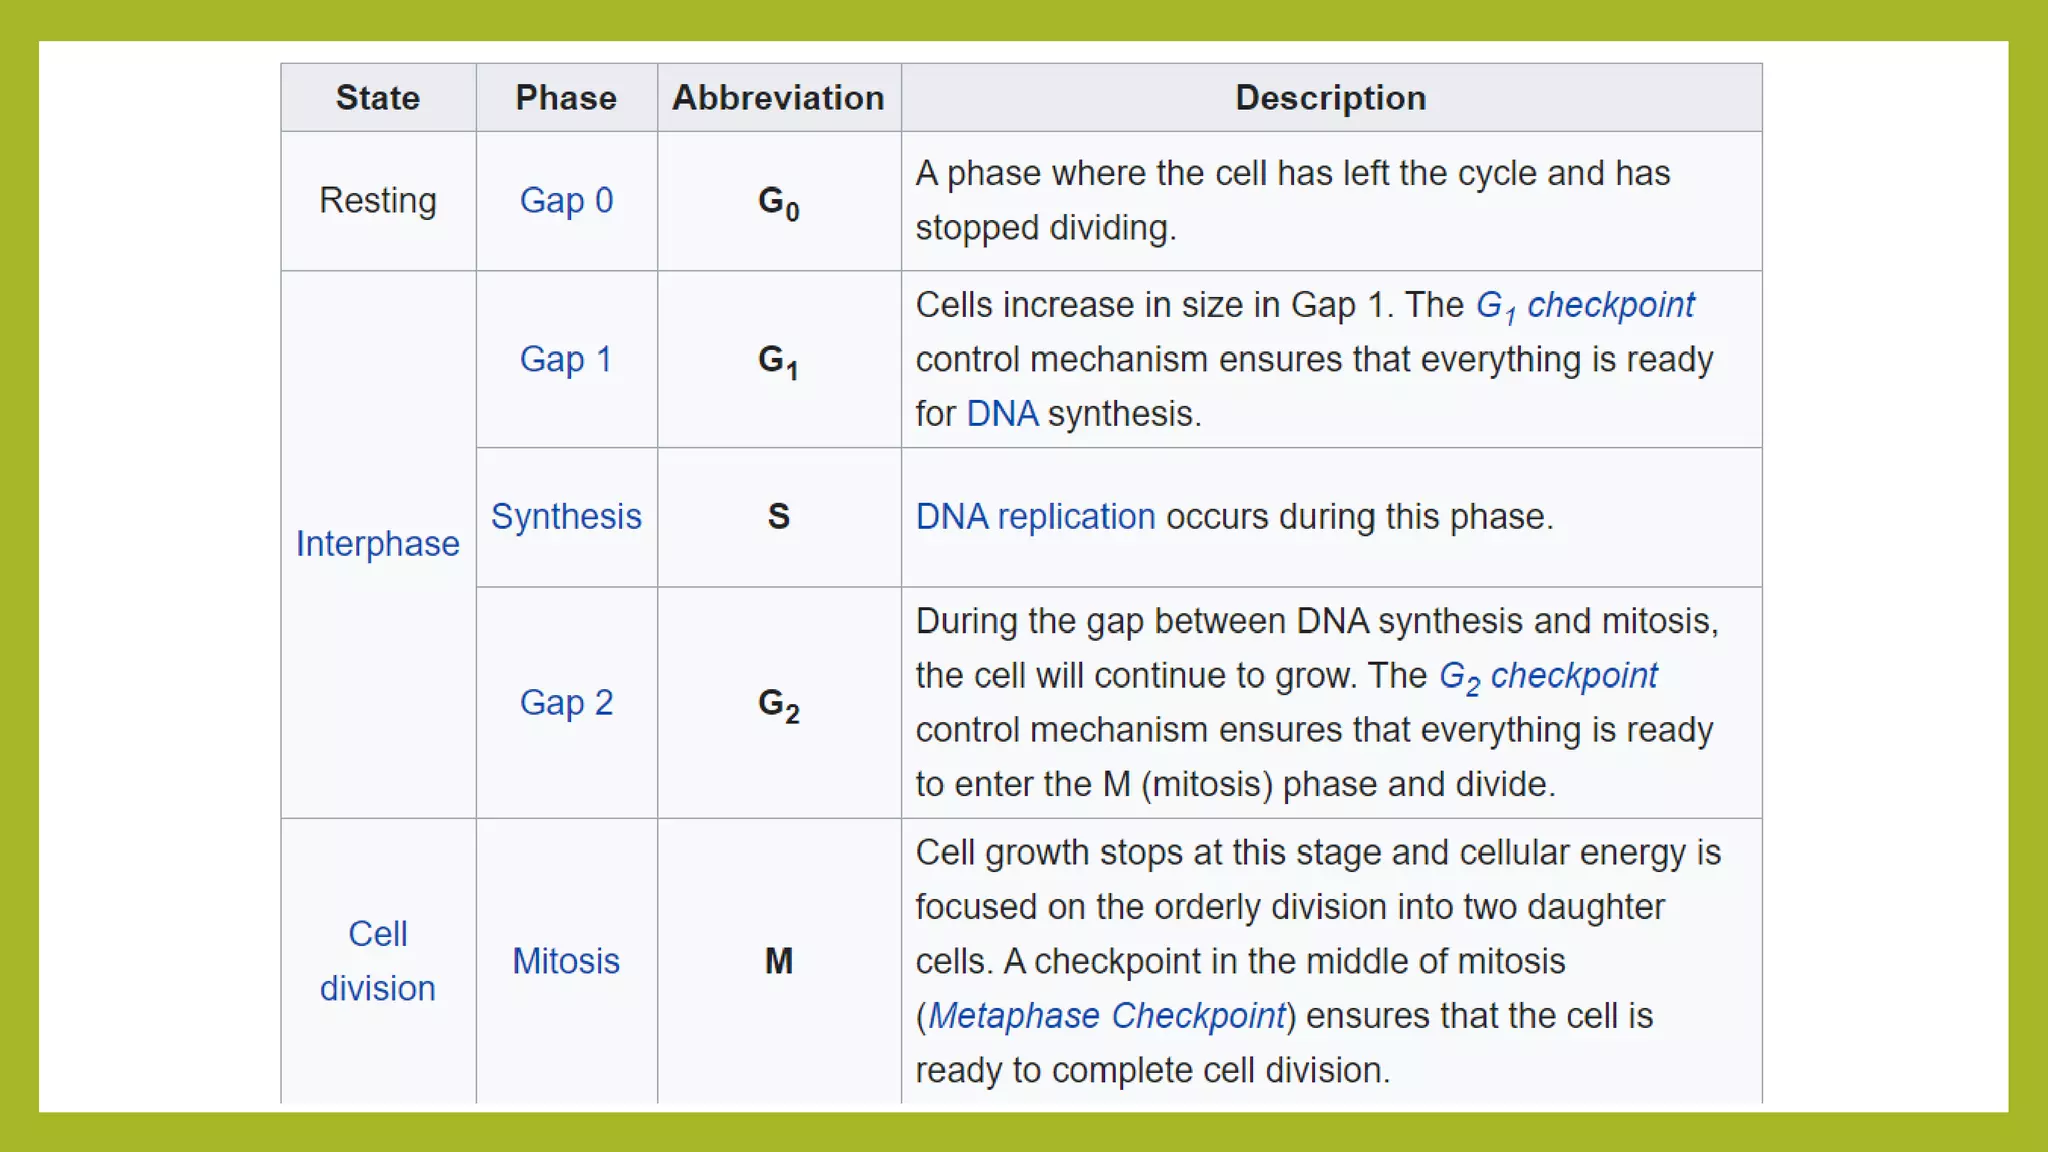This screenshot has width=2048, height=1152.
Task: Click the State column header
Action: coord(378,98)
